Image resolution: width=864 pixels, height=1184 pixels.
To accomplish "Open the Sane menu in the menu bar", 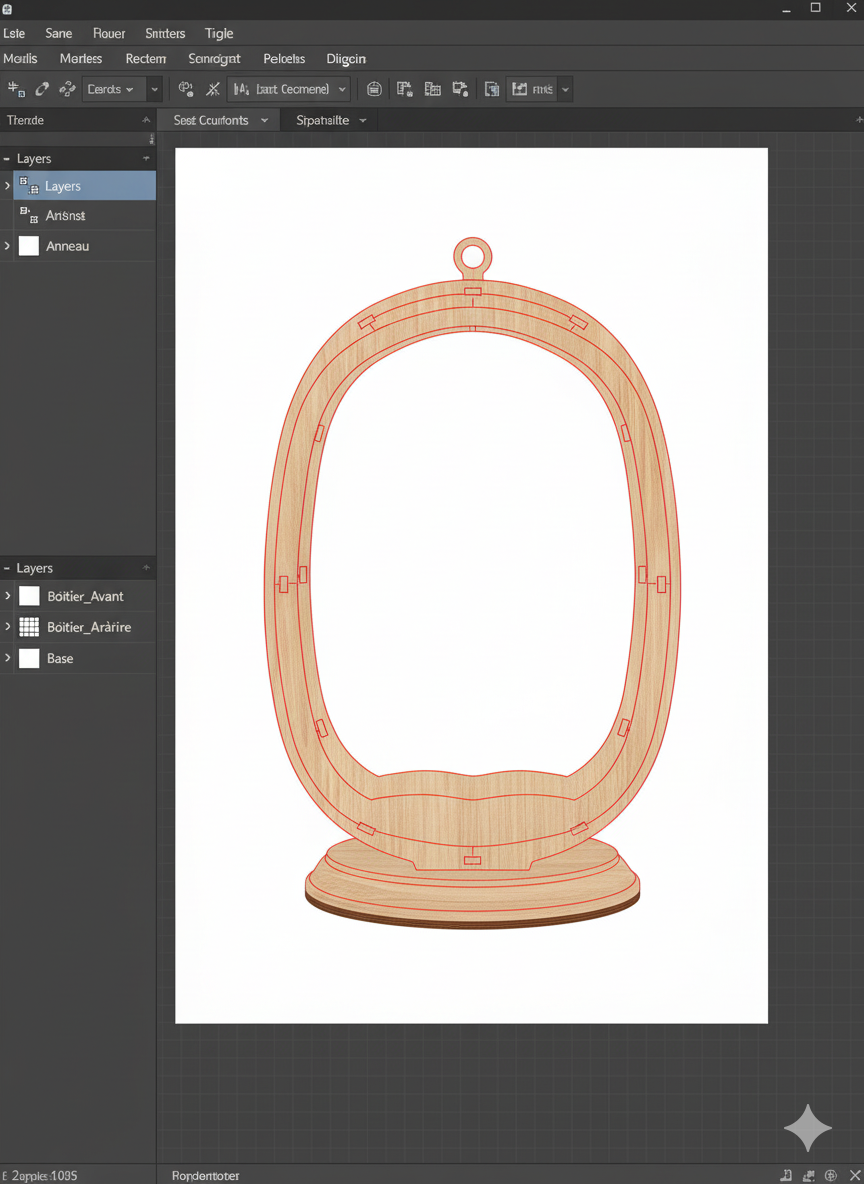I will click(x=59, y=34).
